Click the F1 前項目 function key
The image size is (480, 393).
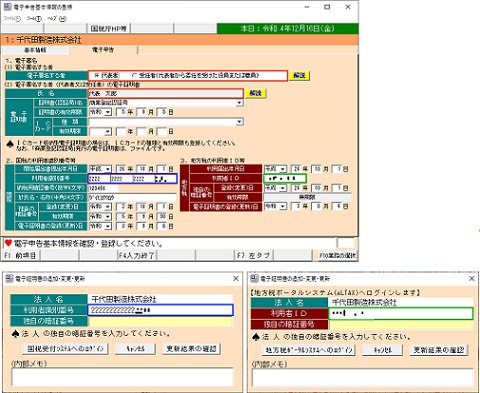pyautogui.click(x=21, y=256)
